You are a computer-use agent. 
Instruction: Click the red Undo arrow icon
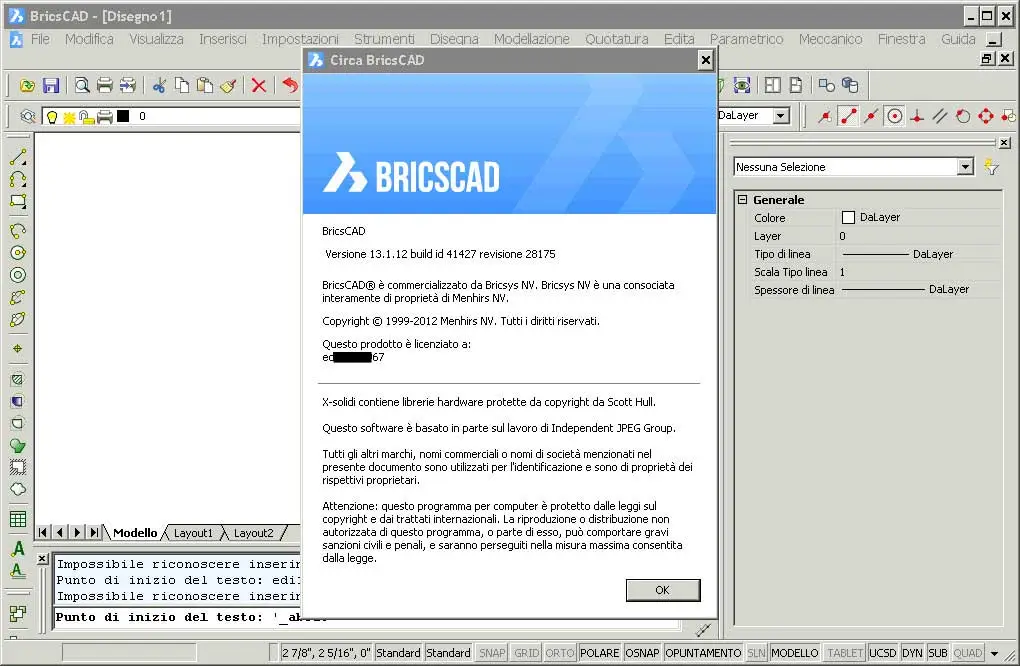point(290,85)
